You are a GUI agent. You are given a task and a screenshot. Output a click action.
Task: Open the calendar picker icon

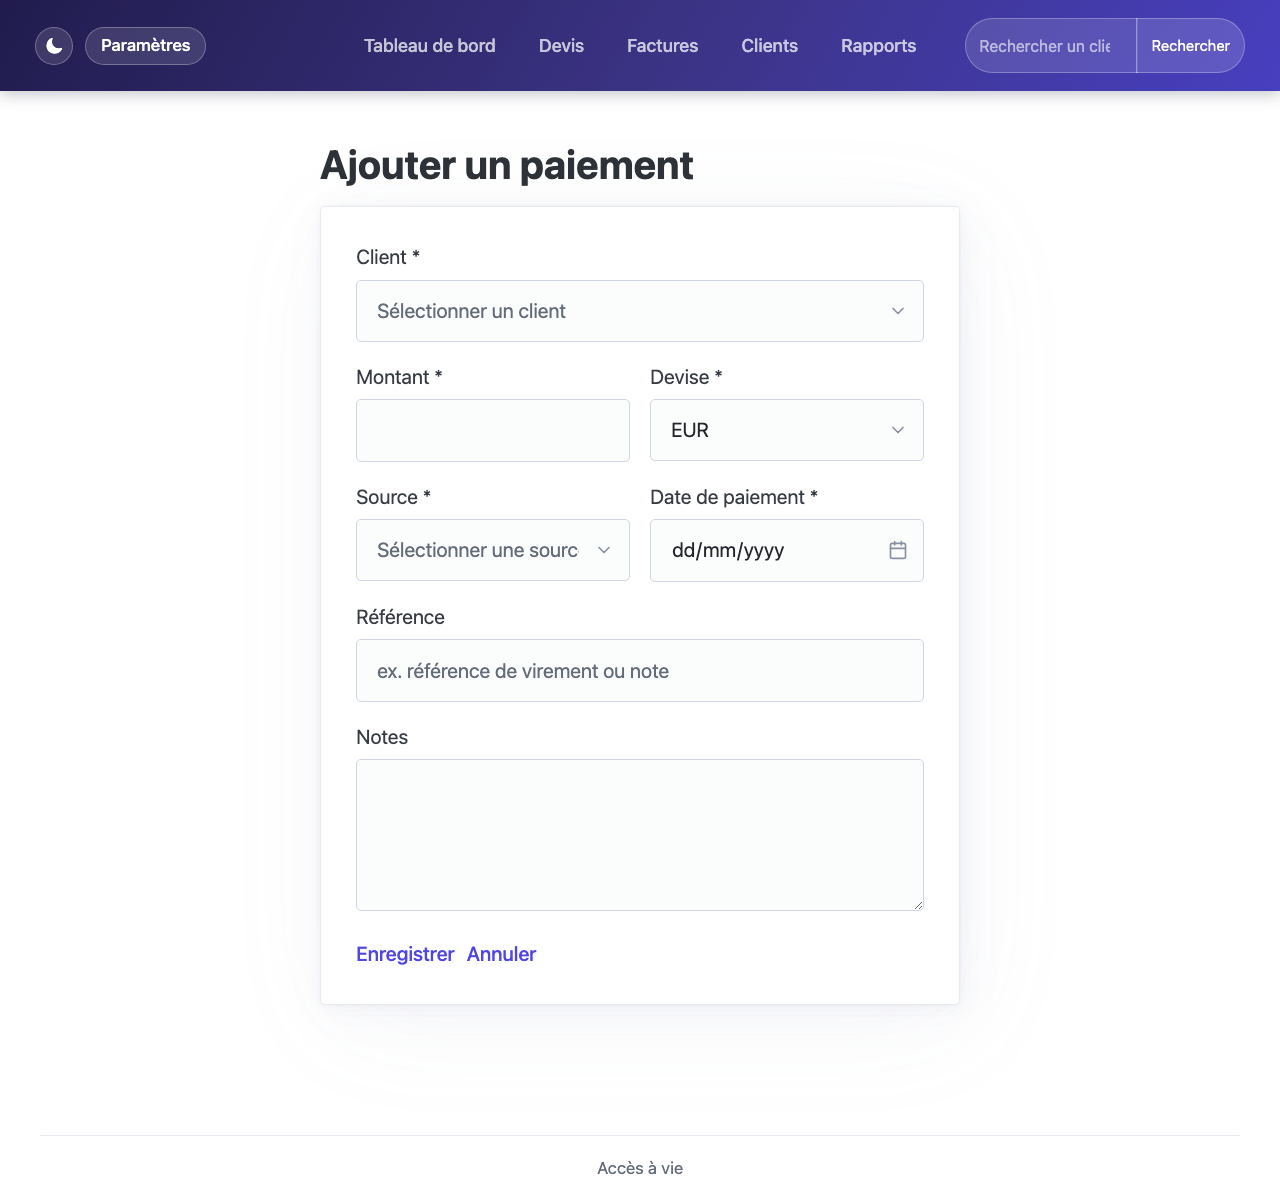click(898, 550)
